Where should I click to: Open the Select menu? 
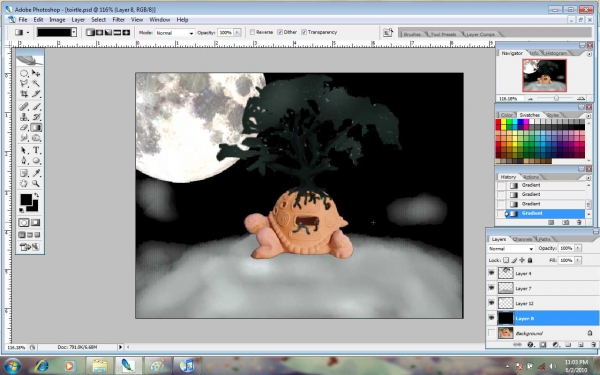[98, 20]
